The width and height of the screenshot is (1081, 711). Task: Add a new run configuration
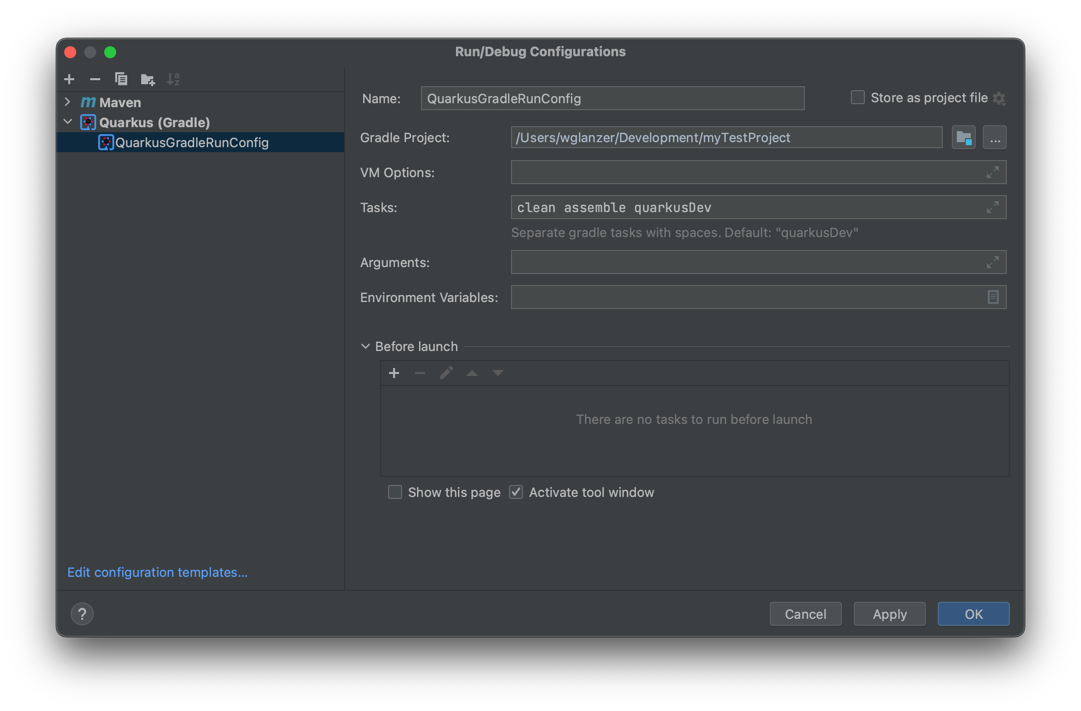coord(69,79)
